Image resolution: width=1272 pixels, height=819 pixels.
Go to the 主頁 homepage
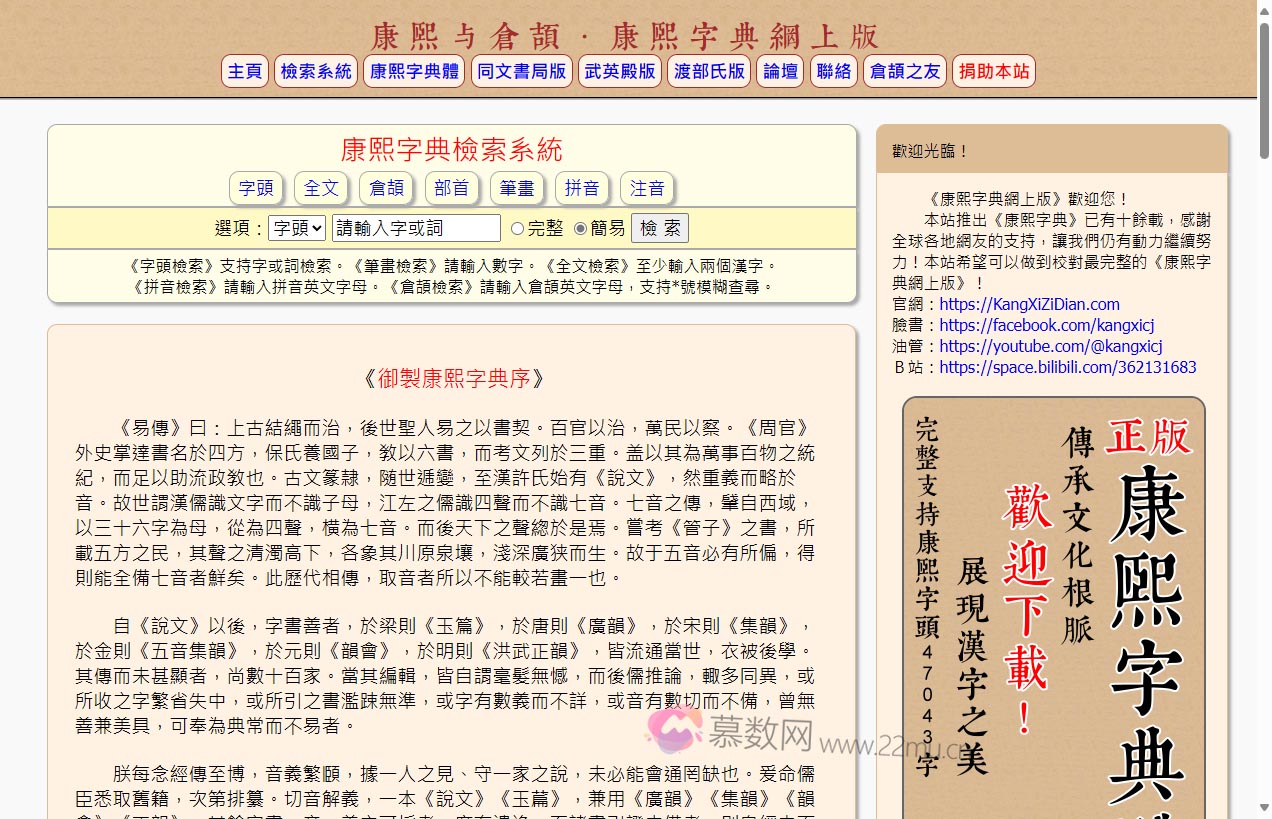pos(244,71)
